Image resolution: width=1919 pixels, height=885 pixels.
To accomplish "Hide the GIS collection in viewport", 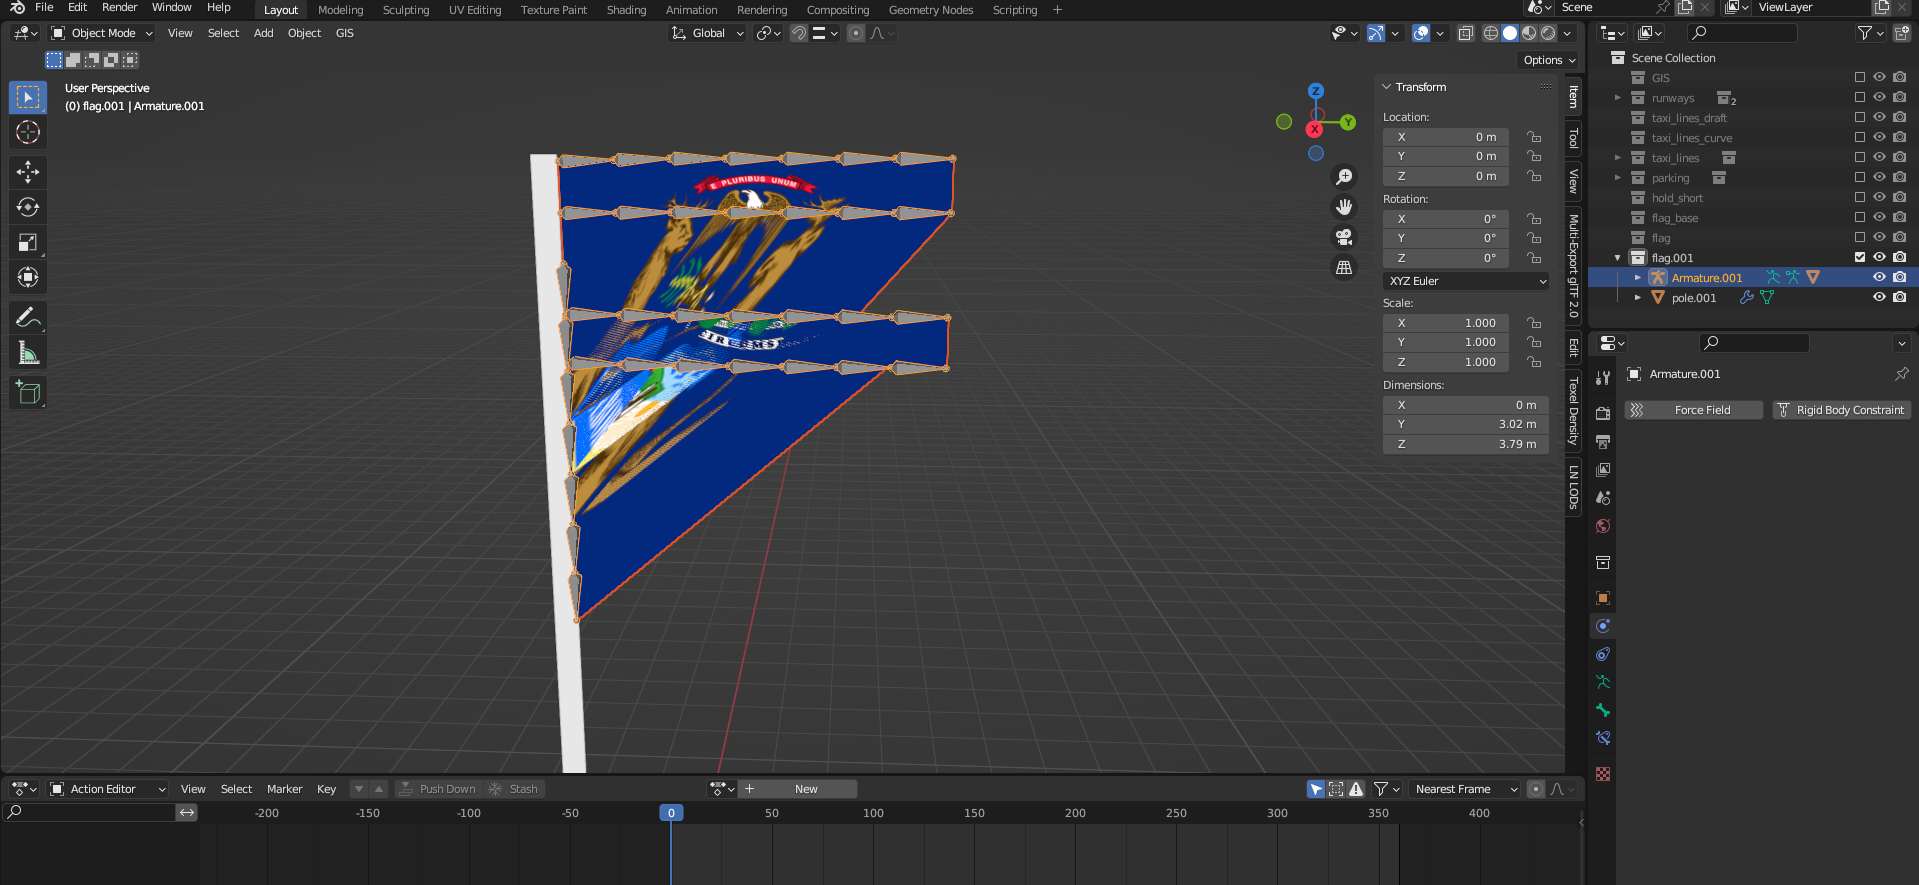I will 1879,78.
